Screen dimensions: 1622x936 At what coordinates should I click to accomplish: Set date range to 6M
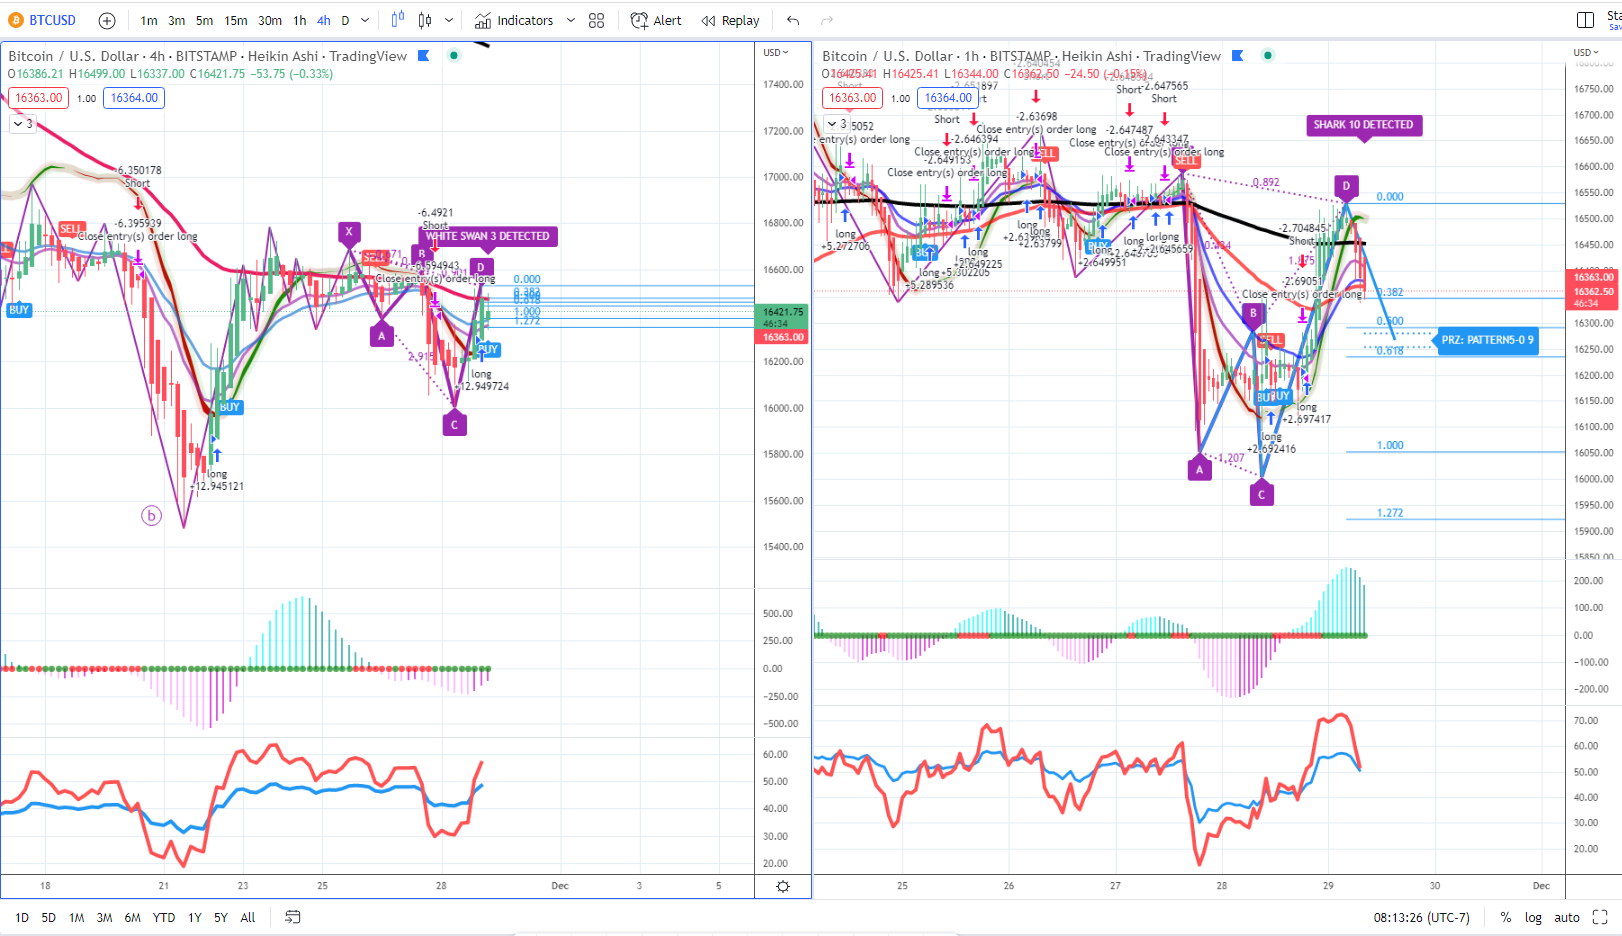[x=133, y=917]
